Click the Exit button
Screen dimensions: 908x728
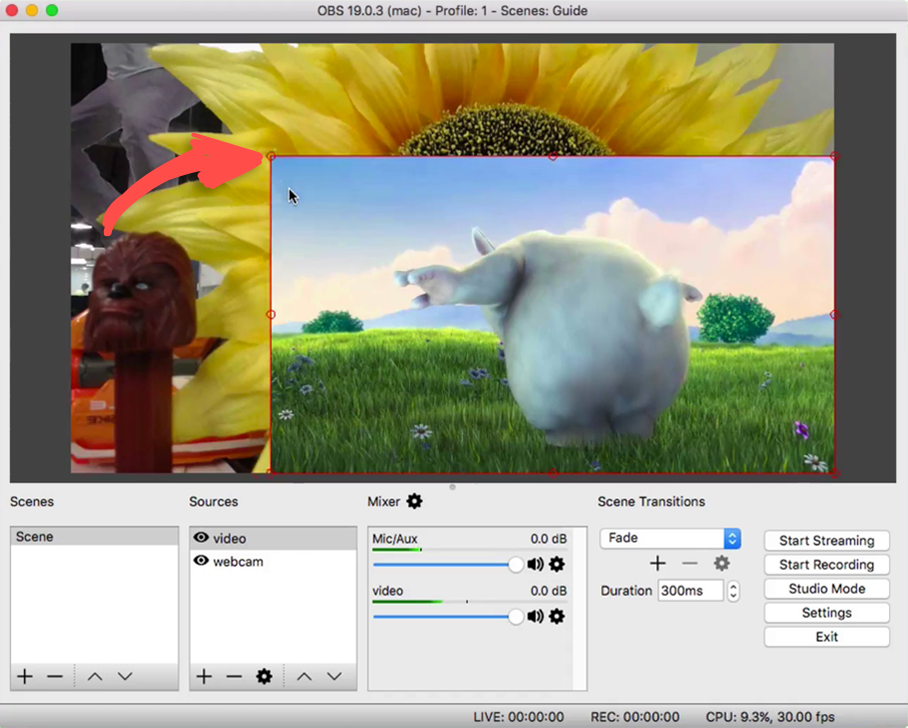coord(826,636)
